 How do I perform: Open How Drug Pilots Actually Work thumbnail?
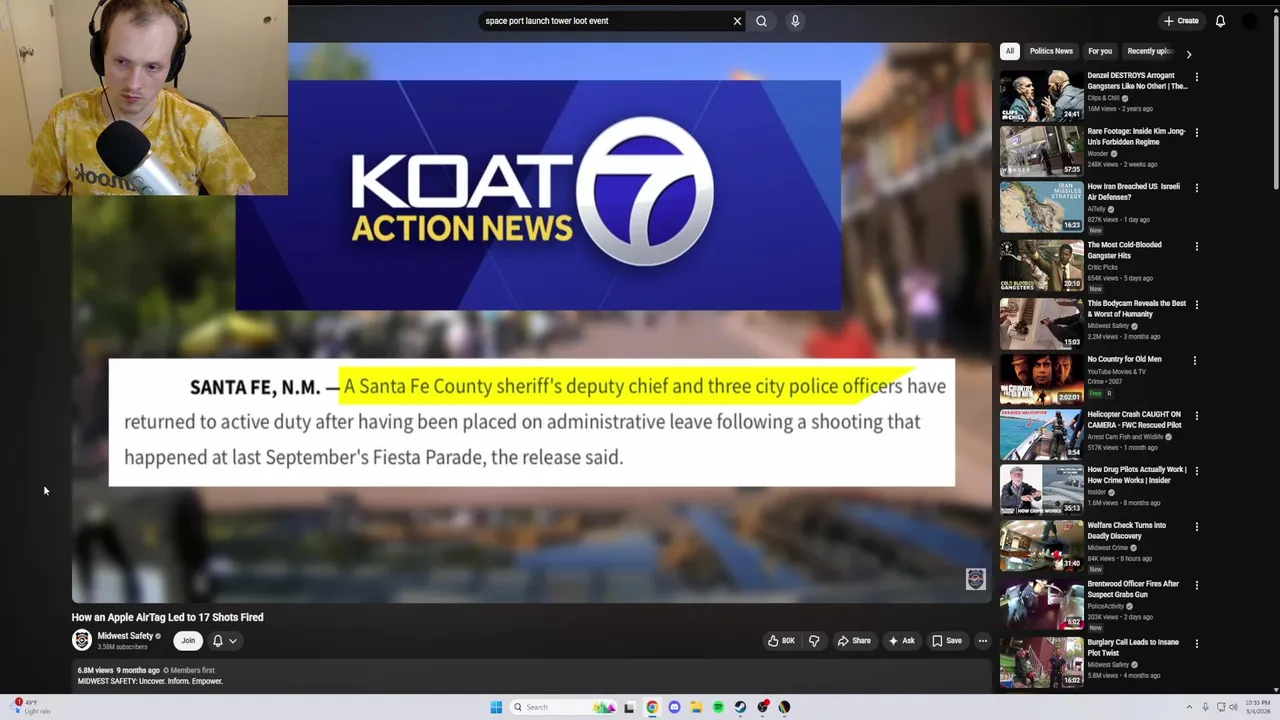[1041, 490]
